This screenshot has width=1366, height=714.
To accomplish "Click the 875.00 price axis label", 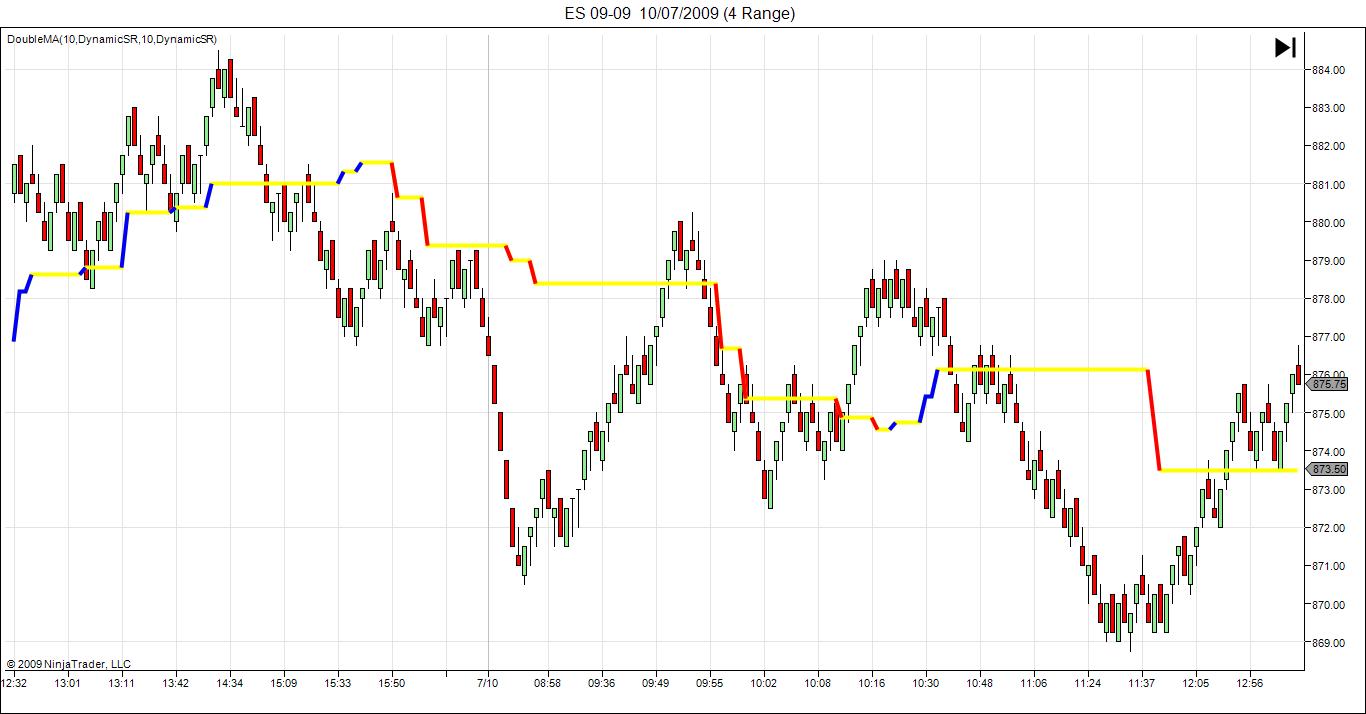I will click(1328, 414).
